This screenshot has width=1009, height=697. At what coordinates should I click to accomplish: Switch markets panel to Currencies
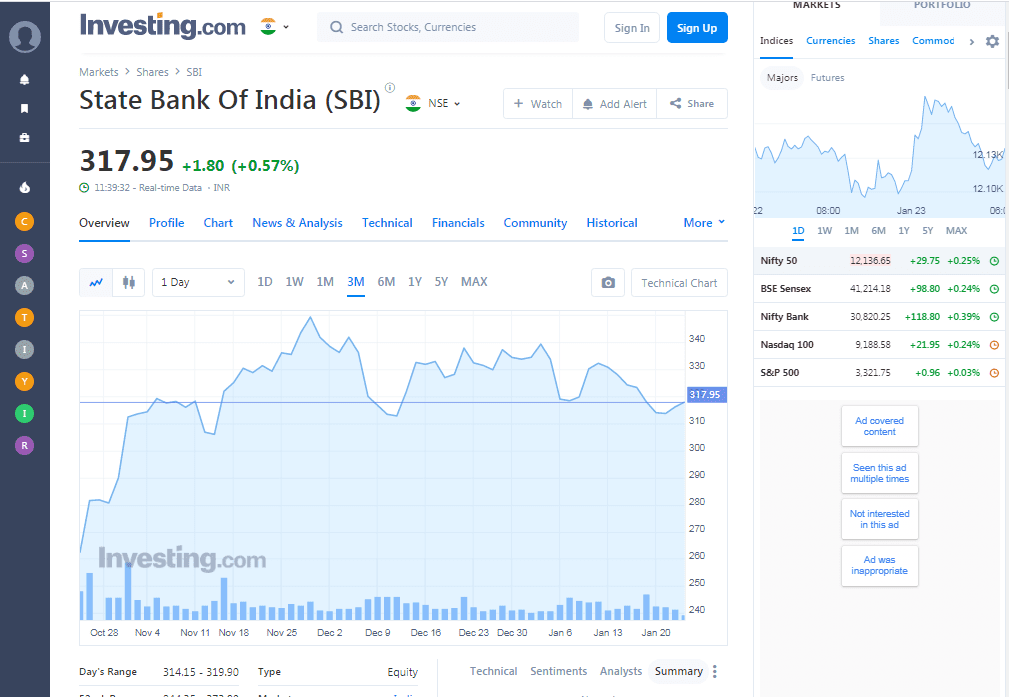[x=831, y=41]
